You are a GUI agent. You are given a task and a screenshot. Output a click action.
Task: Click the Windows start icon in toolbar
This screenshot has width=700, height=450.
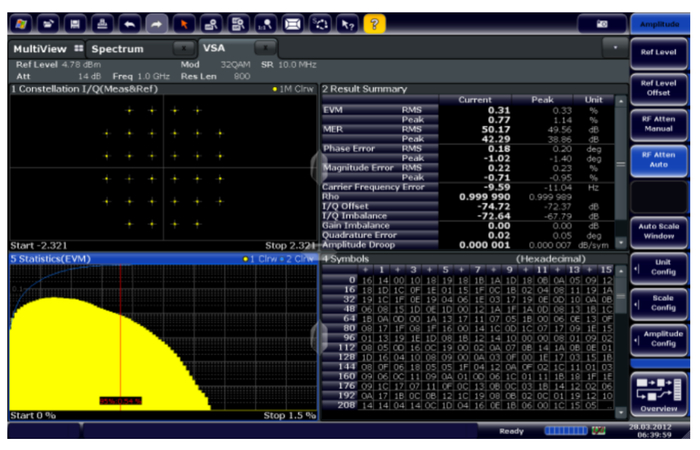[x=22, y=21]
